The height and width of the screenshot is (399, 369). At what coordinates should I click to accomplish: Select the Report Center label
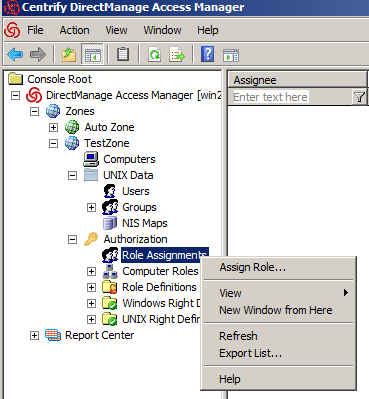point(99,335)
